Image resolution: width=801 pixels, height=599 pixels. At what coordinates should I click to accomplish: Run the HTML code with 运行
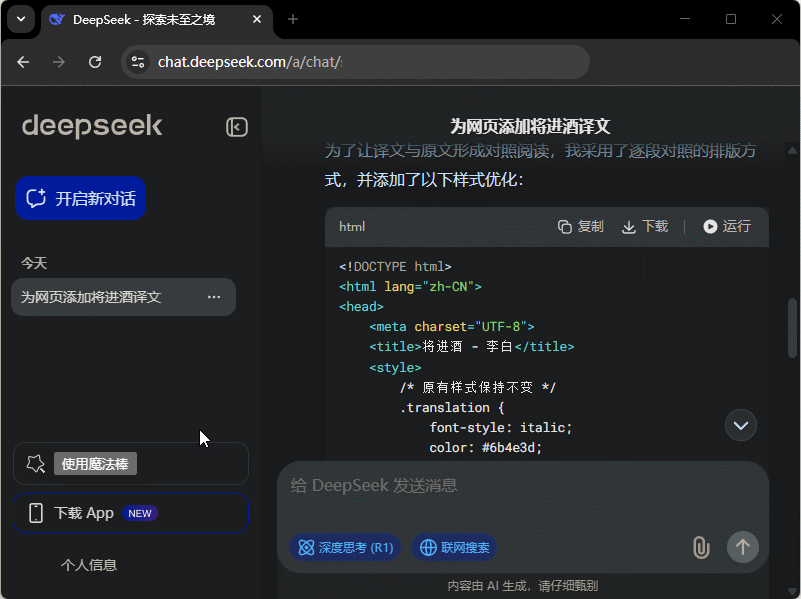coord(727,227)
